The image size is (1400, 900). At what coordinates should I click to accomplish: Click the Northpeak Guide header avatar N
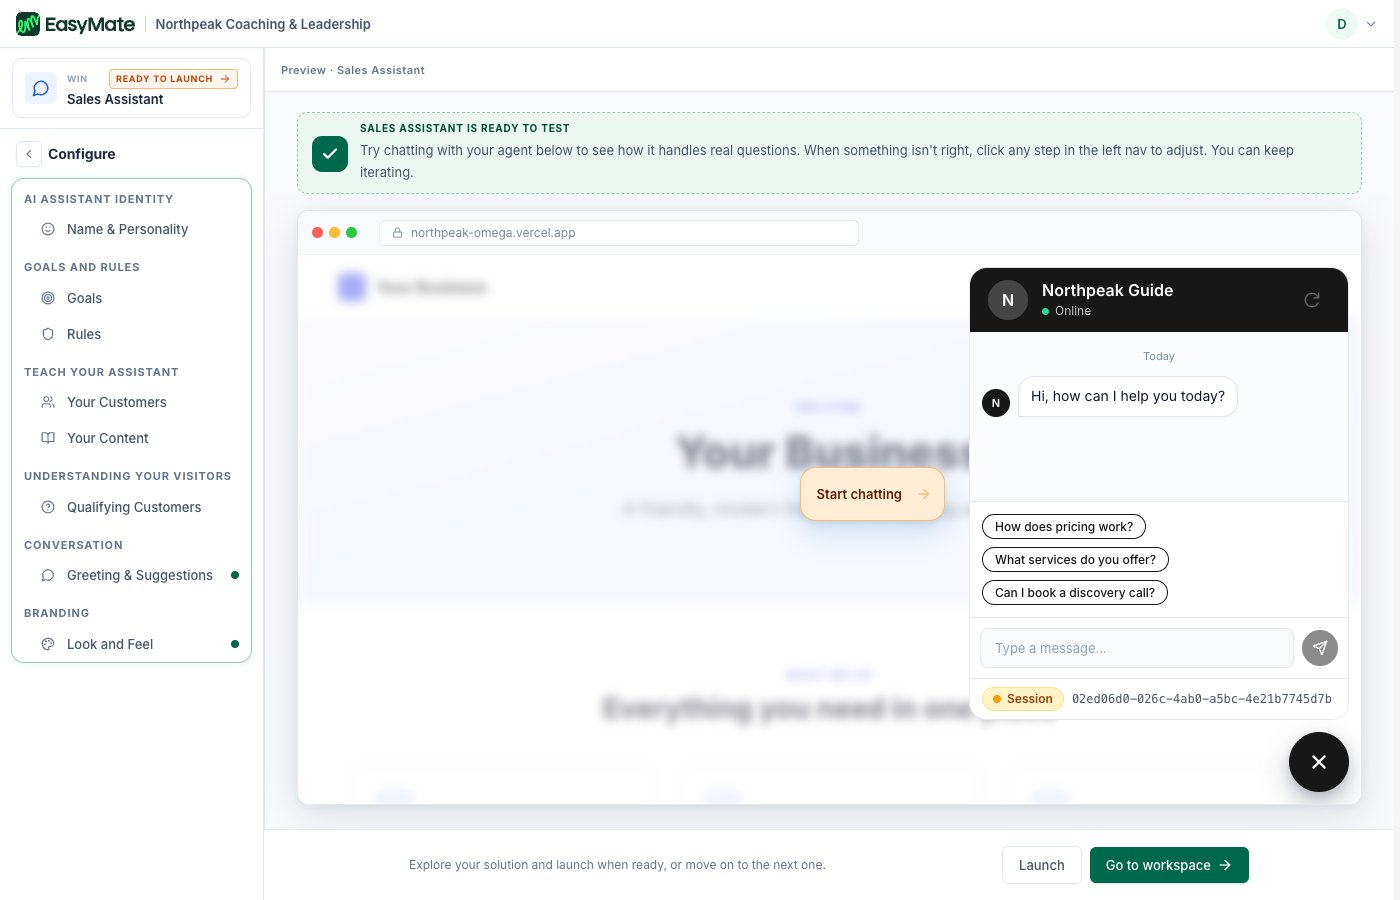[x=1008, y=300]
